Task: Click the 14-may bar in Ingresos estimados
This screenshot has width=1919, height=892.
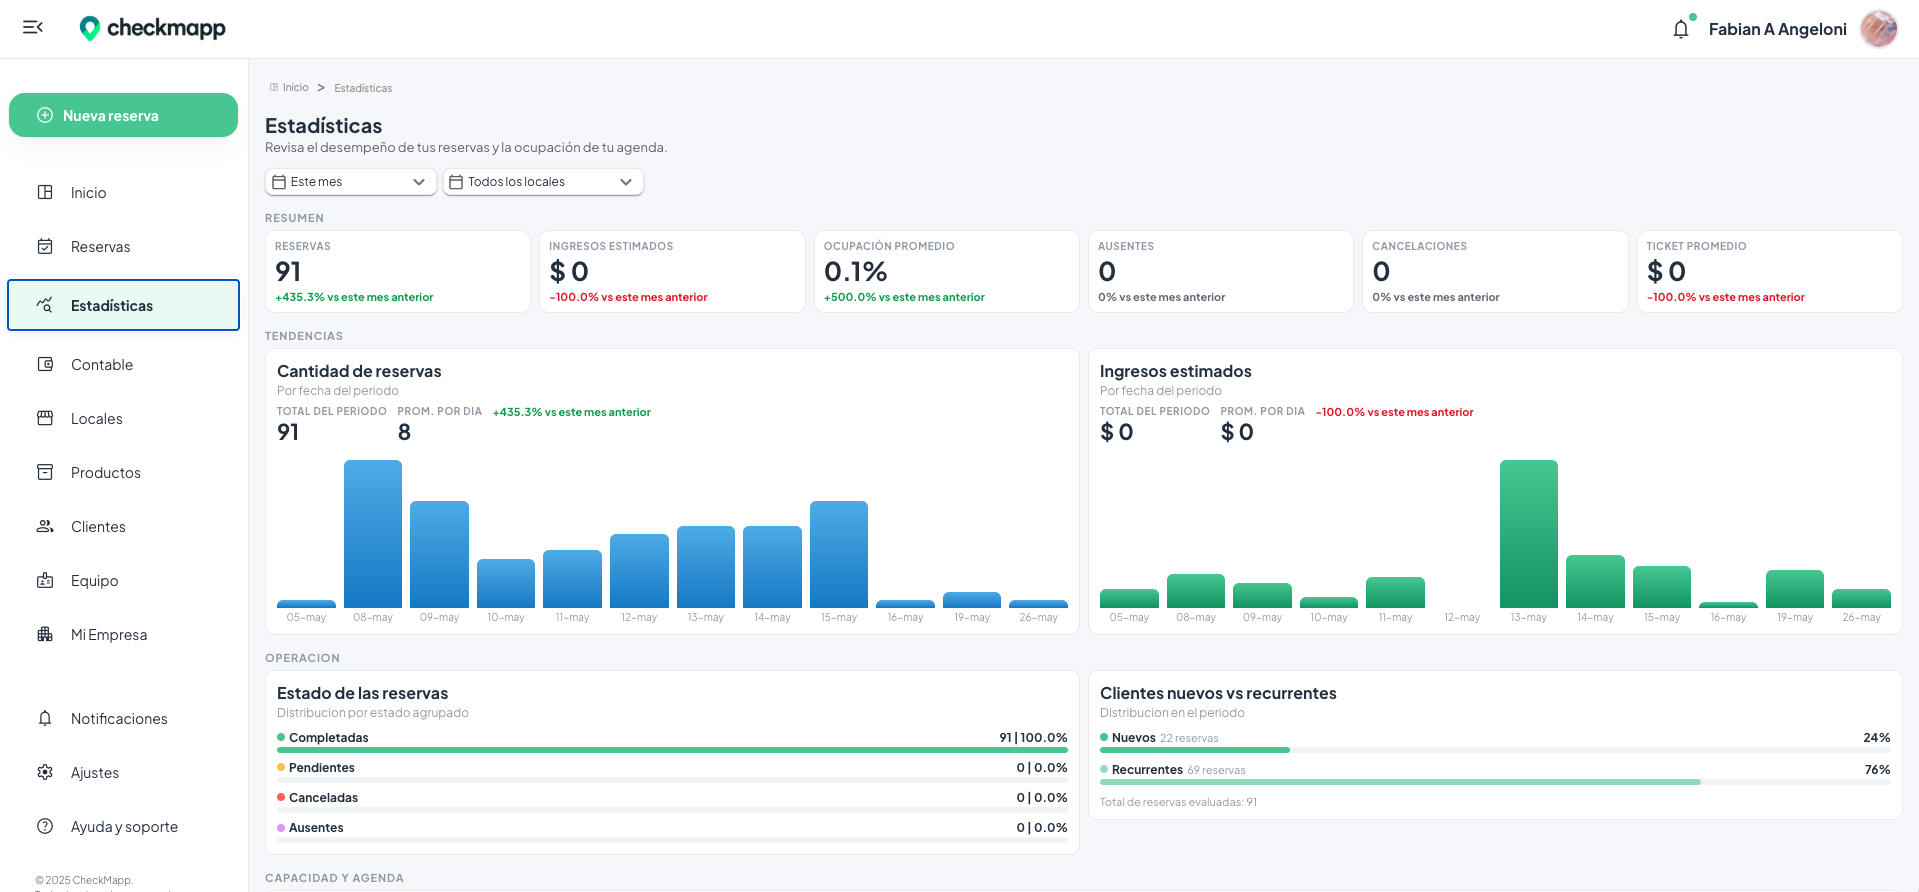Action: click(x=1595, y=581)
